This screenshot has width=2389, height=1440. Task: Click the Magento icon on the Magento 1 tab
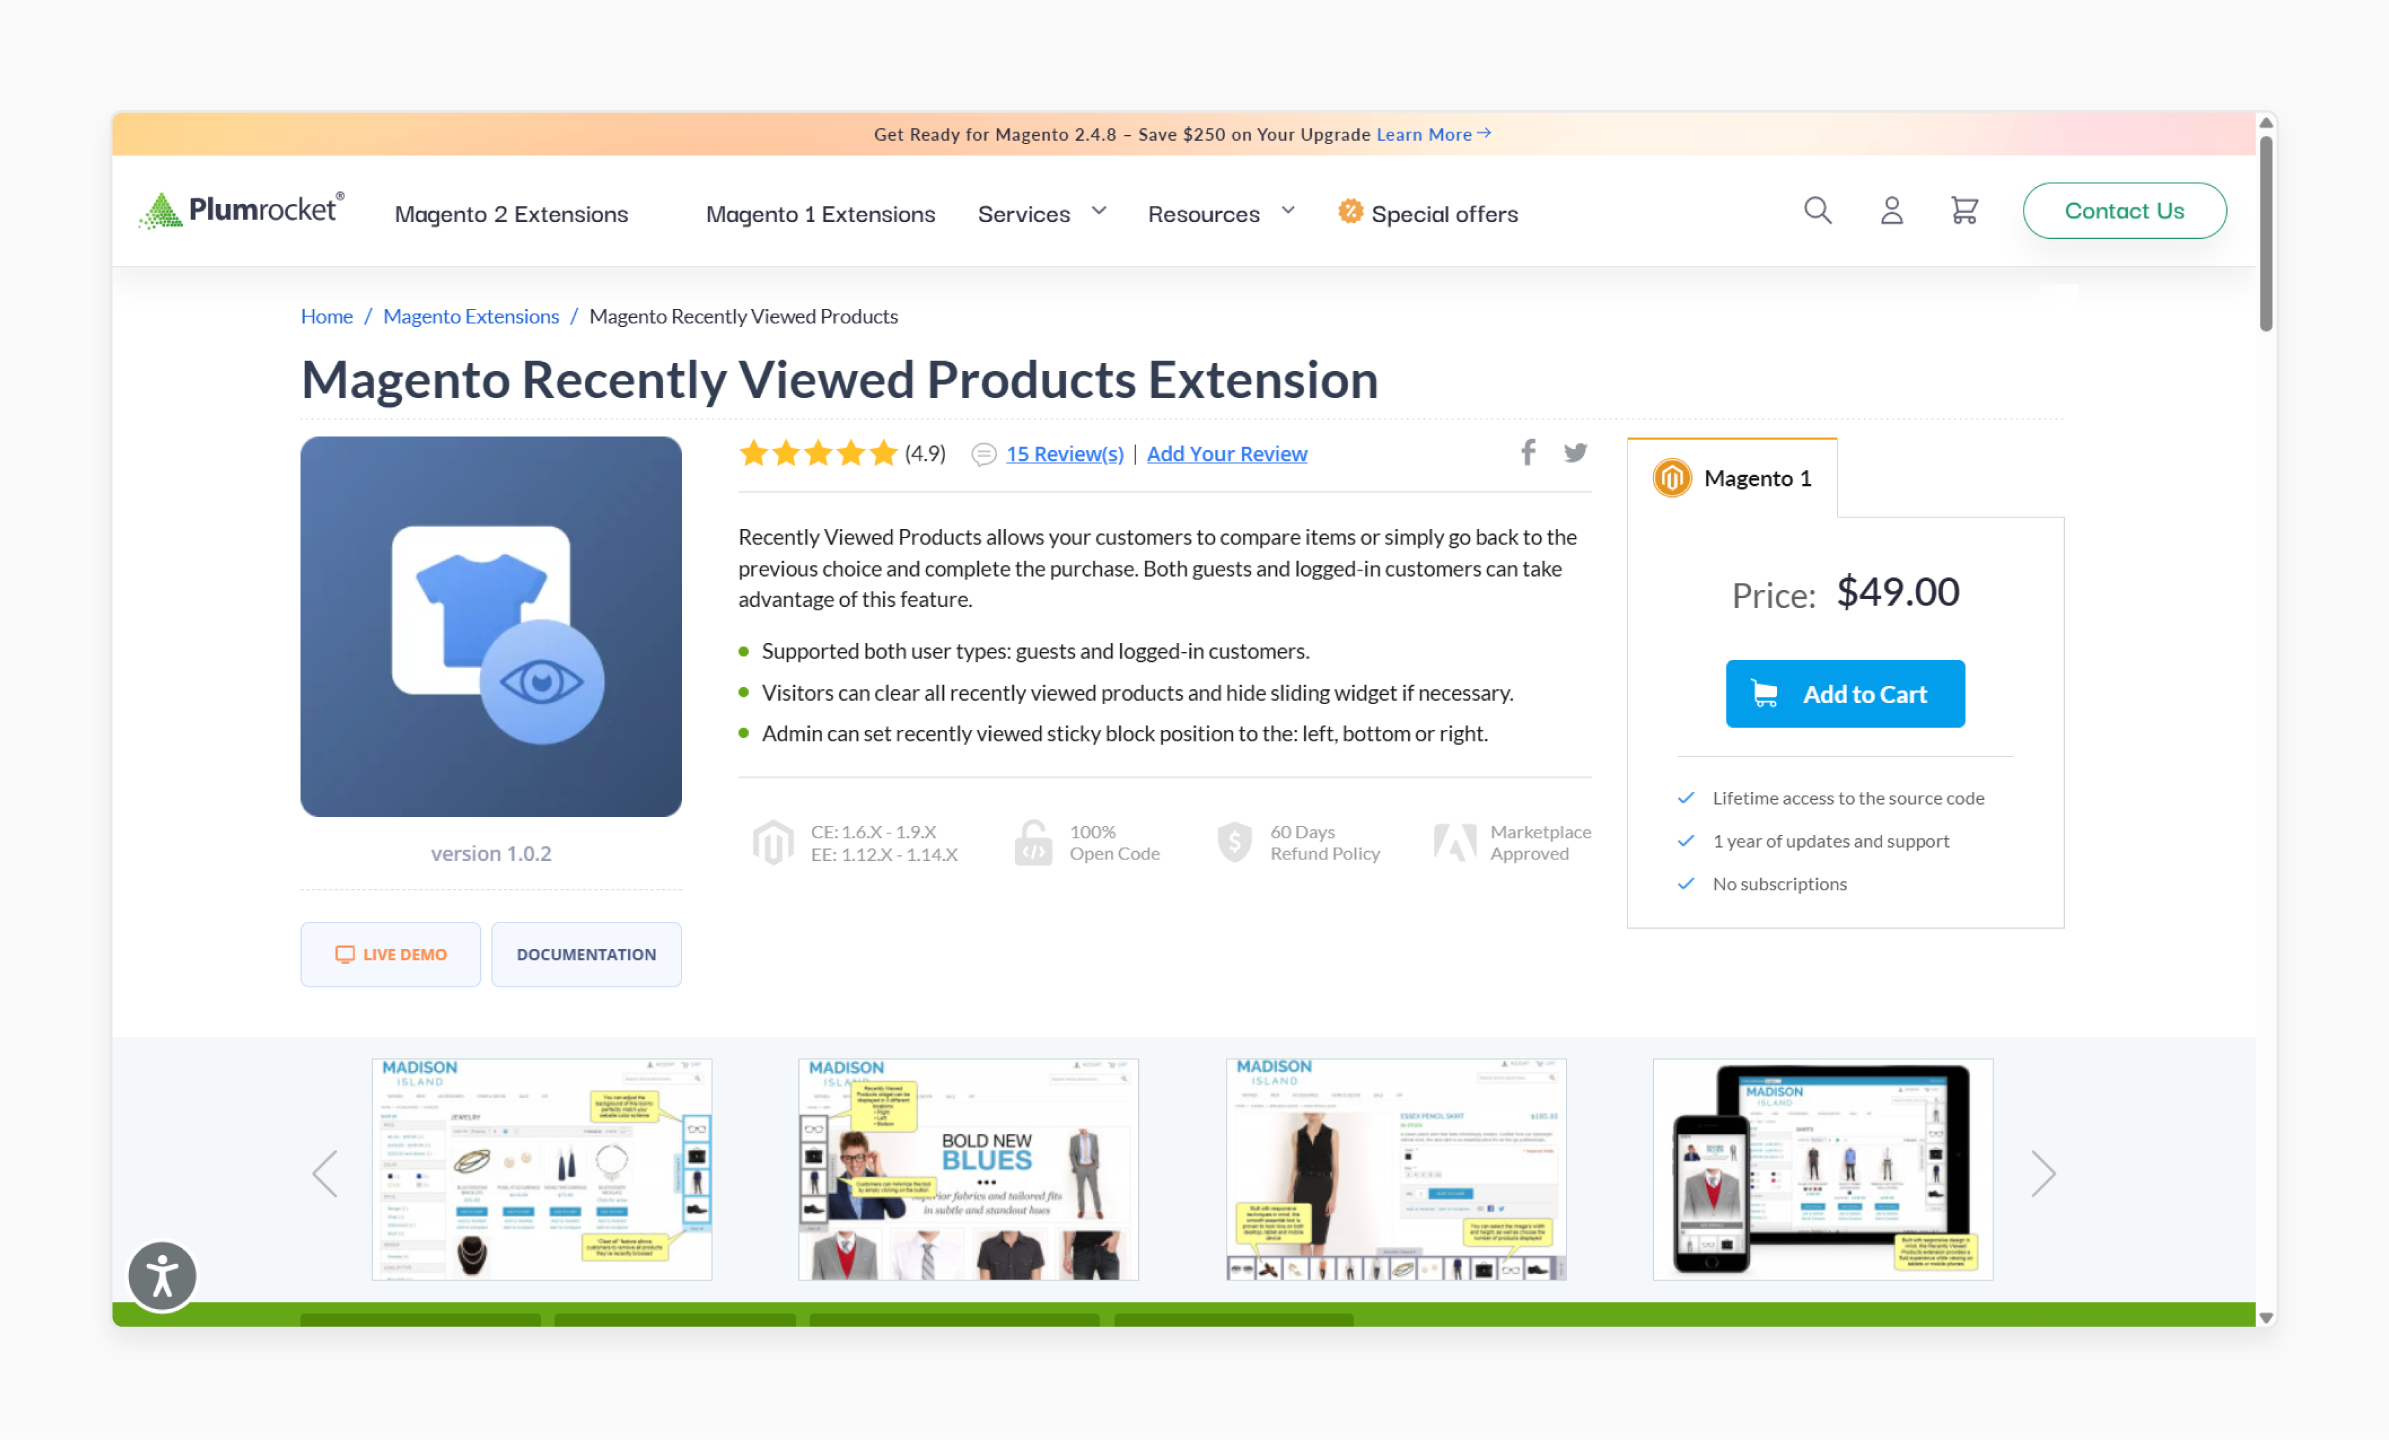(x=1671, y=478)
